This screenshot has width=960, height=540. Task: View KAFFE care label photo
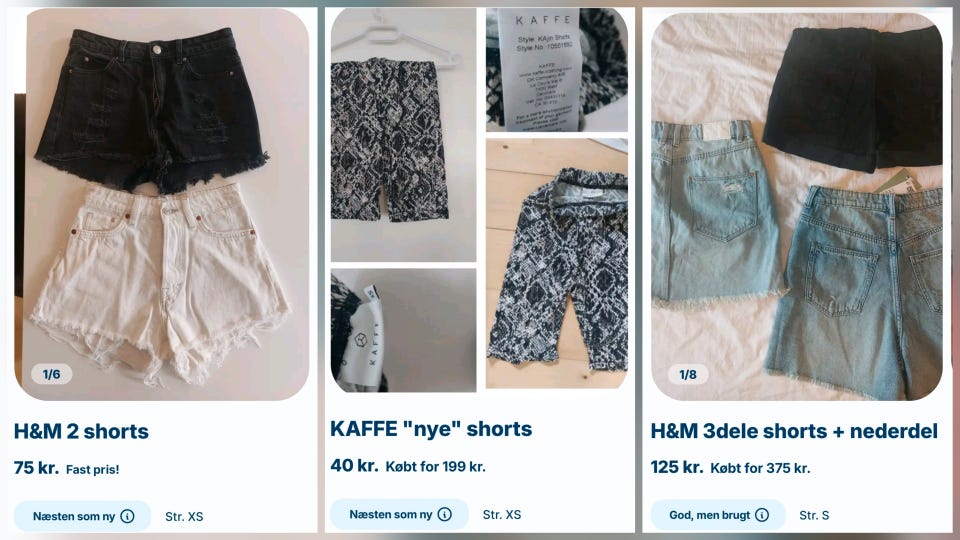click(x=557, y=70)
